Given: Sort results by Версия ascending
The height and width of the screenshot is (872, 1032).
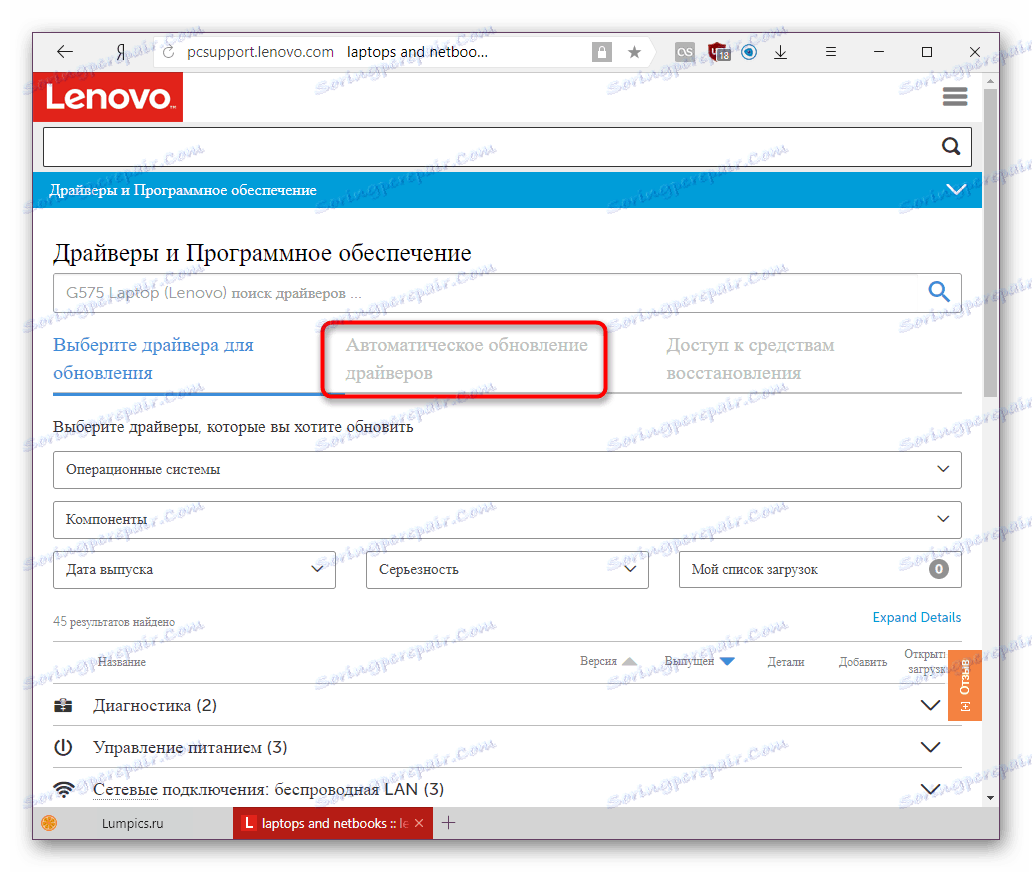Looking at the screenshot, I should (631, 659).
